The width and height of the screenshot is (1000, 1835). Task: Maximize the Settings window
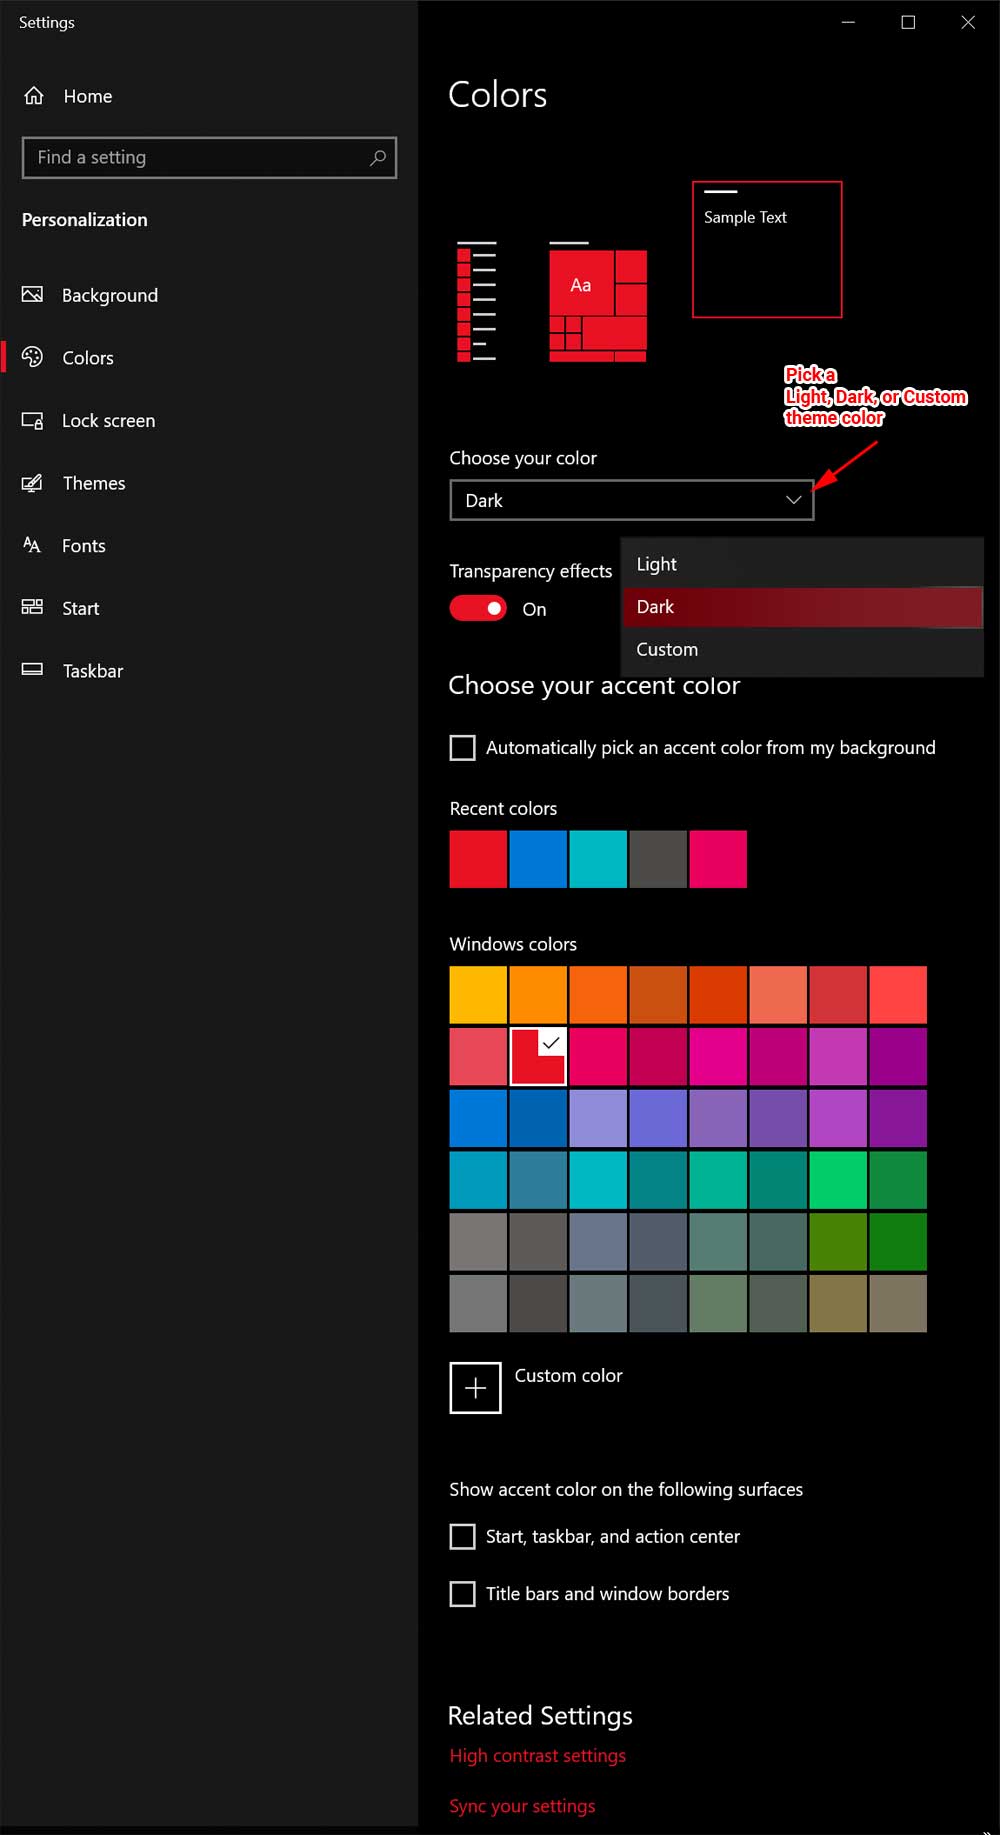point(908,22)
